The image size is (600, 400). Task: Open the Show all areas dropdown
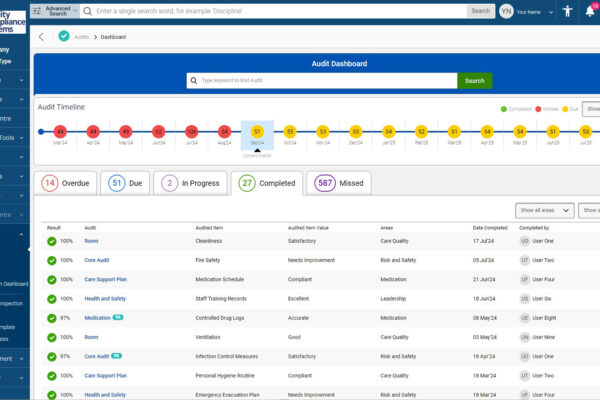(x=545, y=211)
